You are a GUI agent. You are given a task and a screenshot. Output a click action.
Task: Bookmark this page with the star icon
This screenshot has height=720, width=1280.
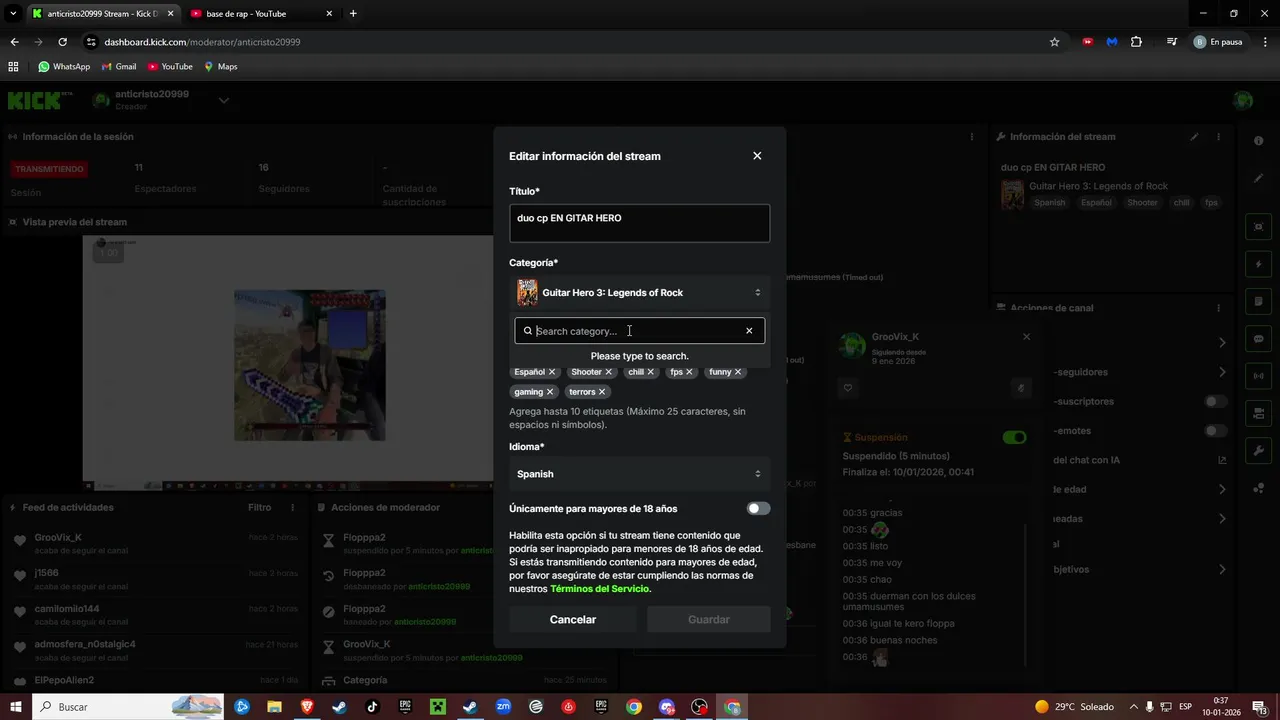tap(1054, 42)
